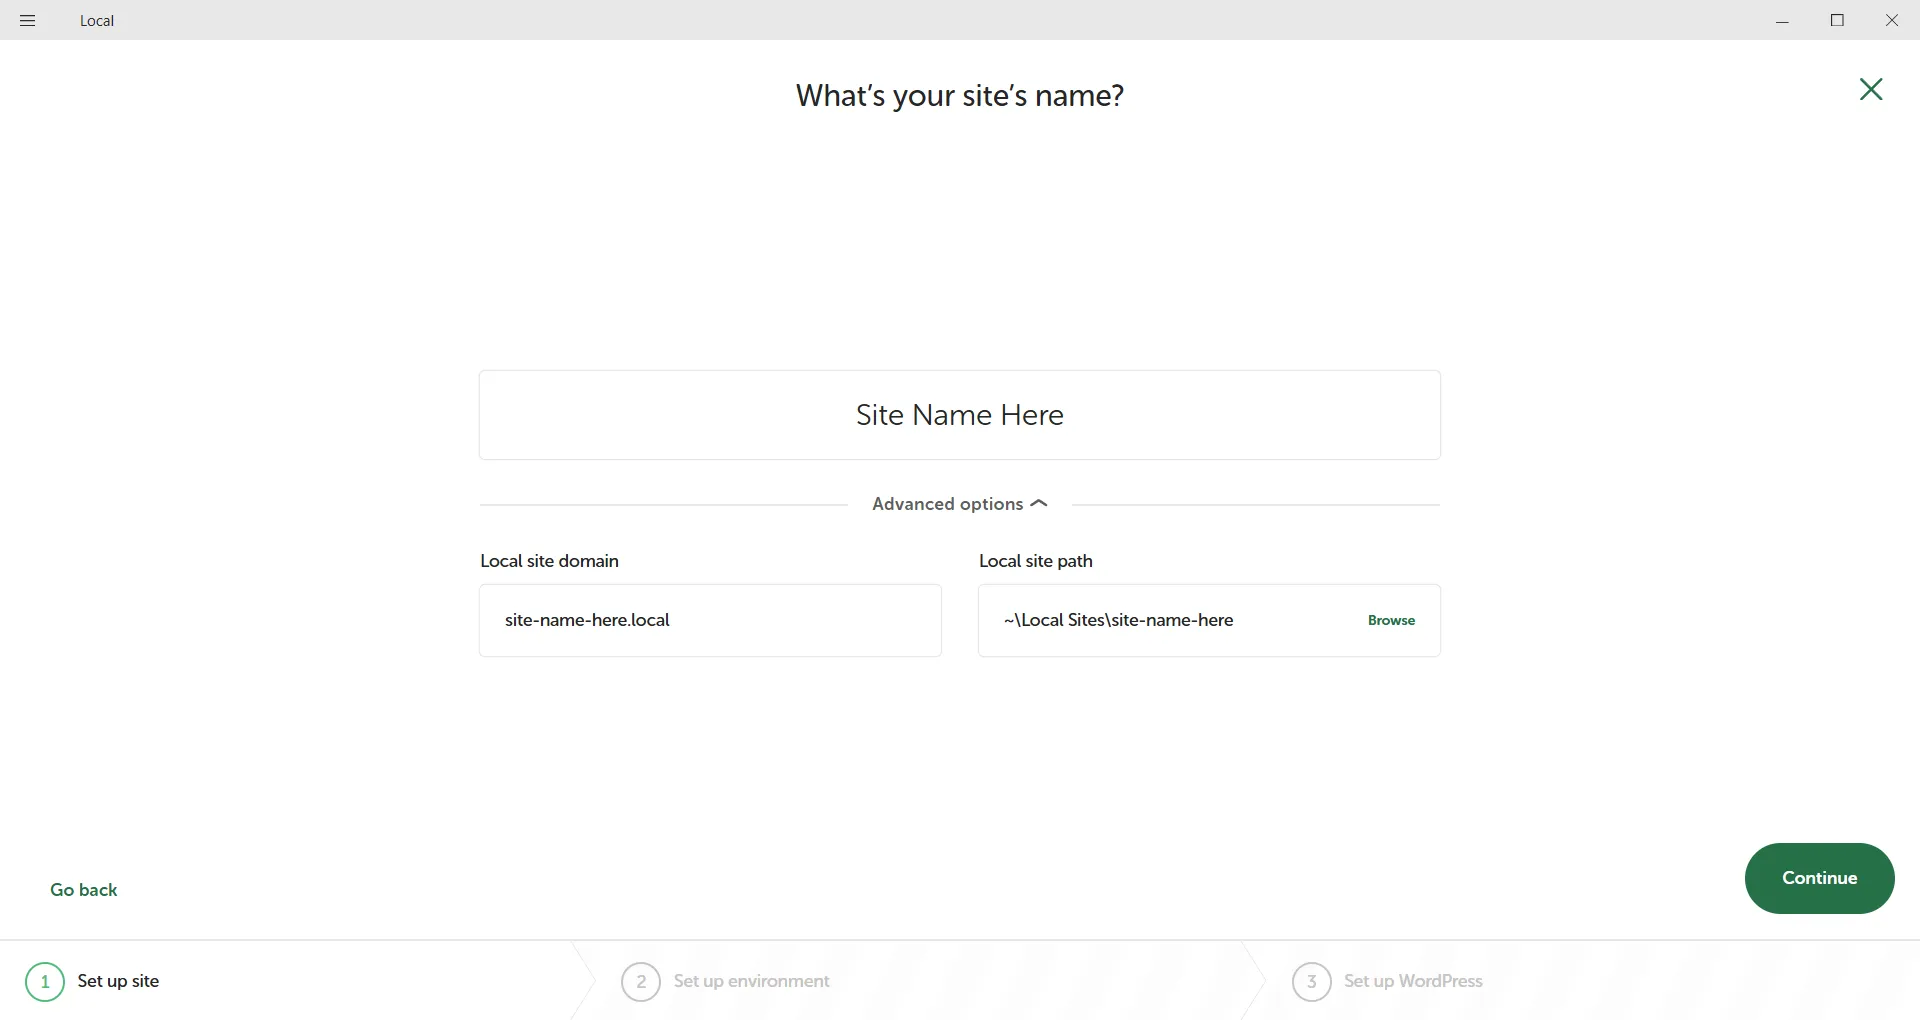Click the Continue button
Screen dimensions: 1920x1020
click(x=1819, y=878)
